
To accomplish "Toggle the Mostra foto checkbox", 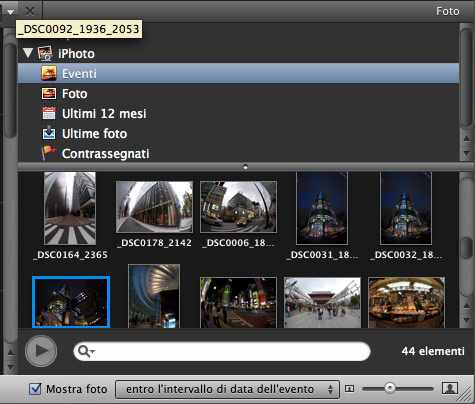I will click(x=35, y=389).
